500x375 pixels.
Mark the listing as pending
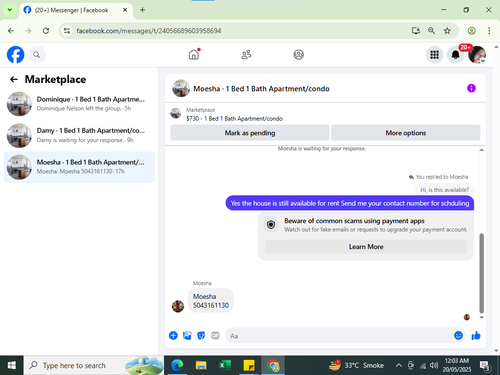[x=250, y=133]
